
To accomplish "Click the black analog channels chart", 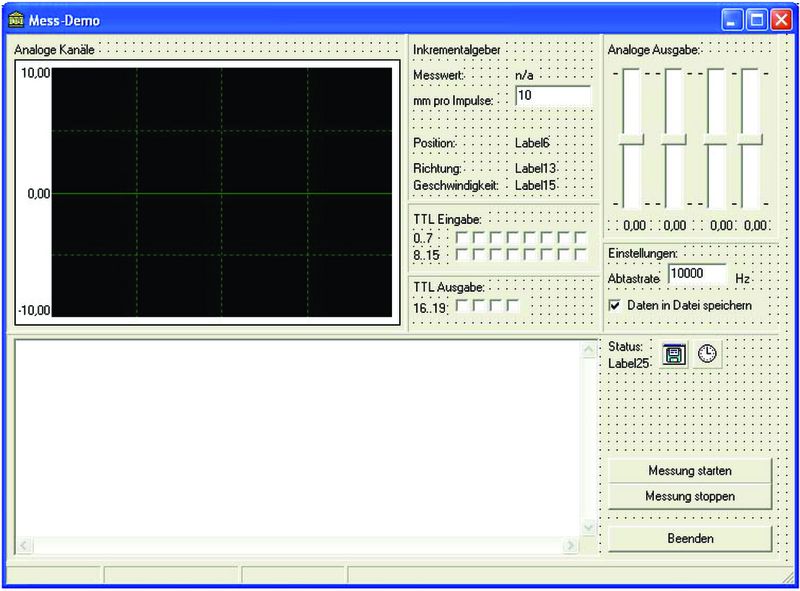I will pos(222,192).
